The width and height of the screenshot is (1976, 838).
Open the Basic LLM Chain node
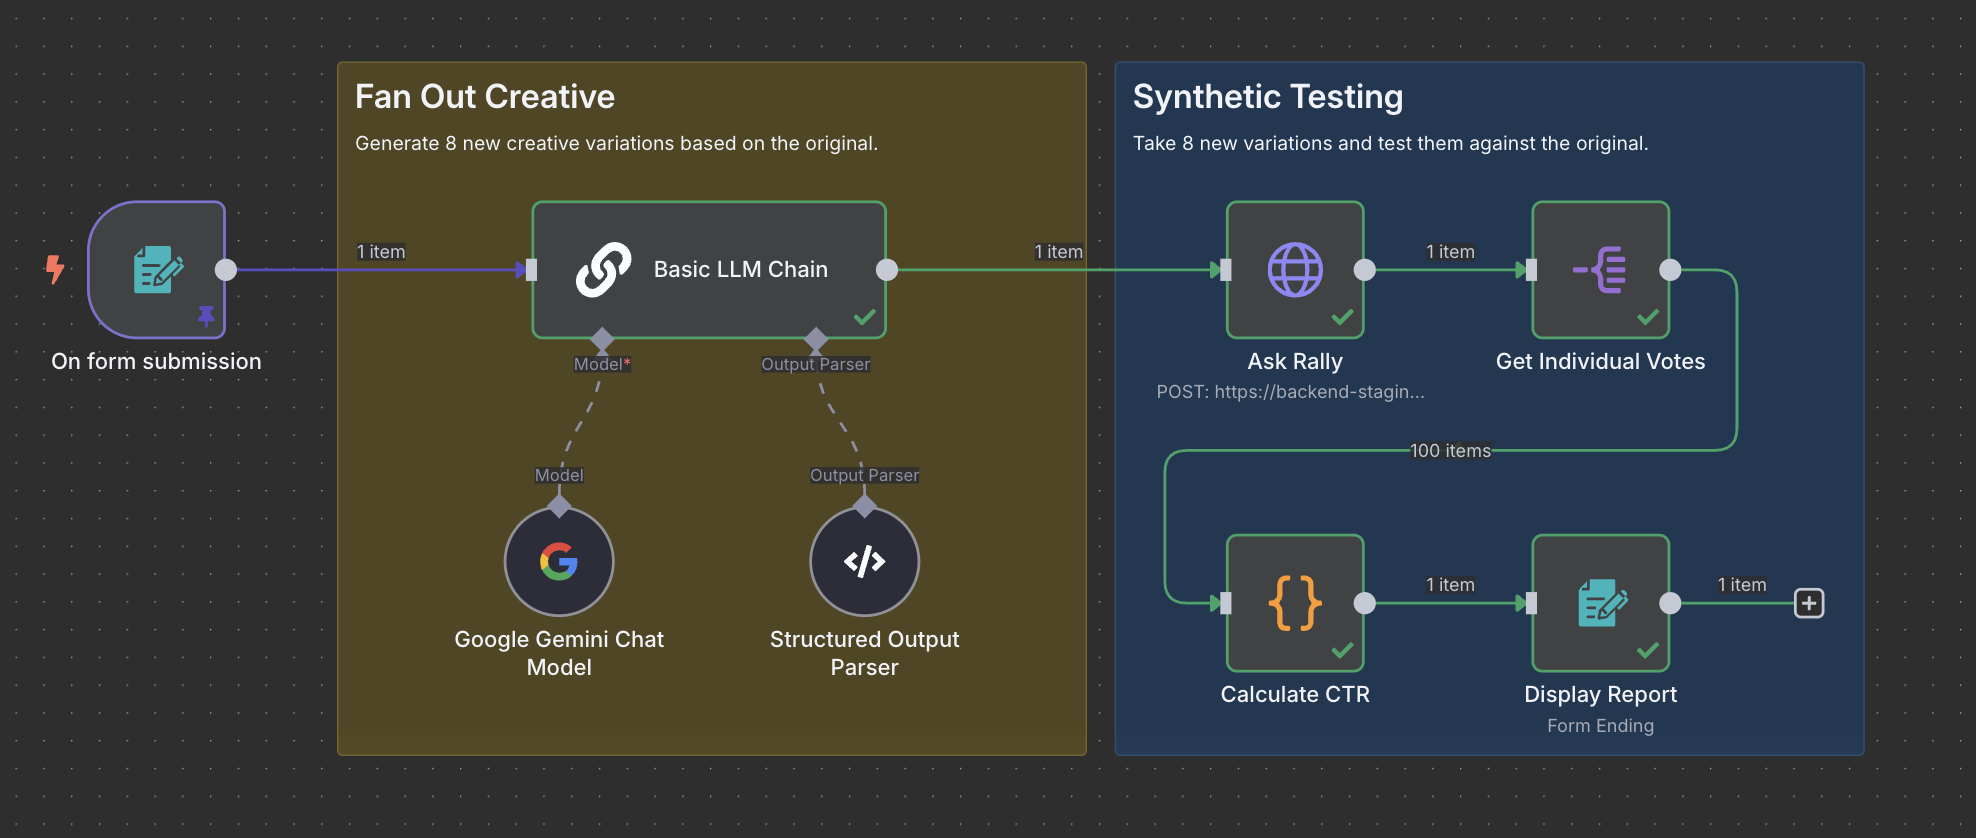click(x=709, y=270)
